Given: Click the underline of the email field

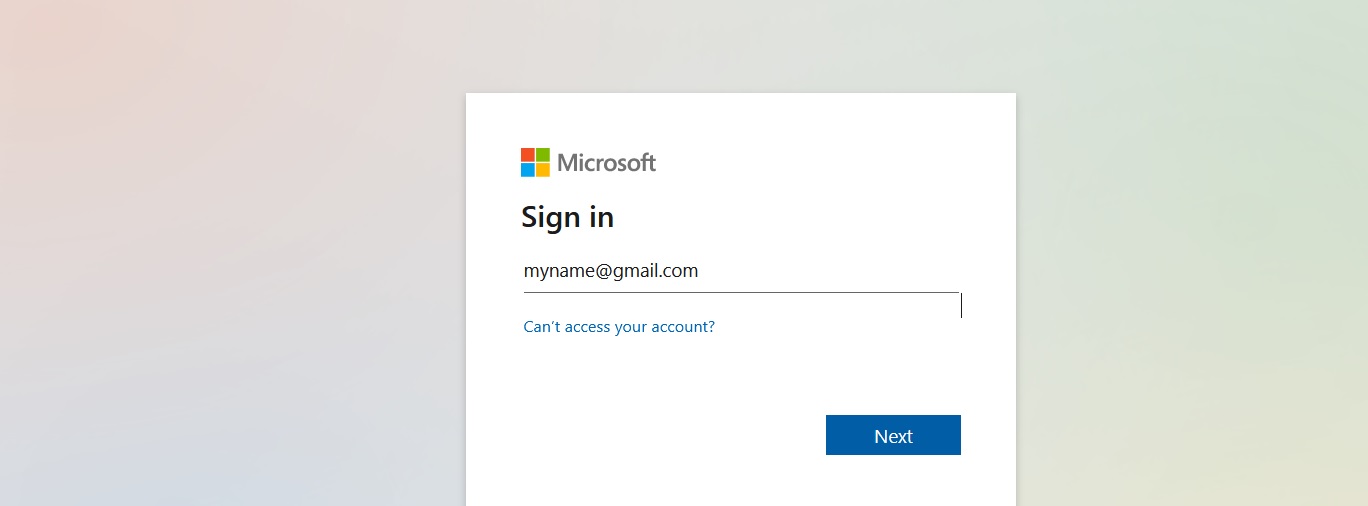Looking at the screenshot, I should pos(740,293).
